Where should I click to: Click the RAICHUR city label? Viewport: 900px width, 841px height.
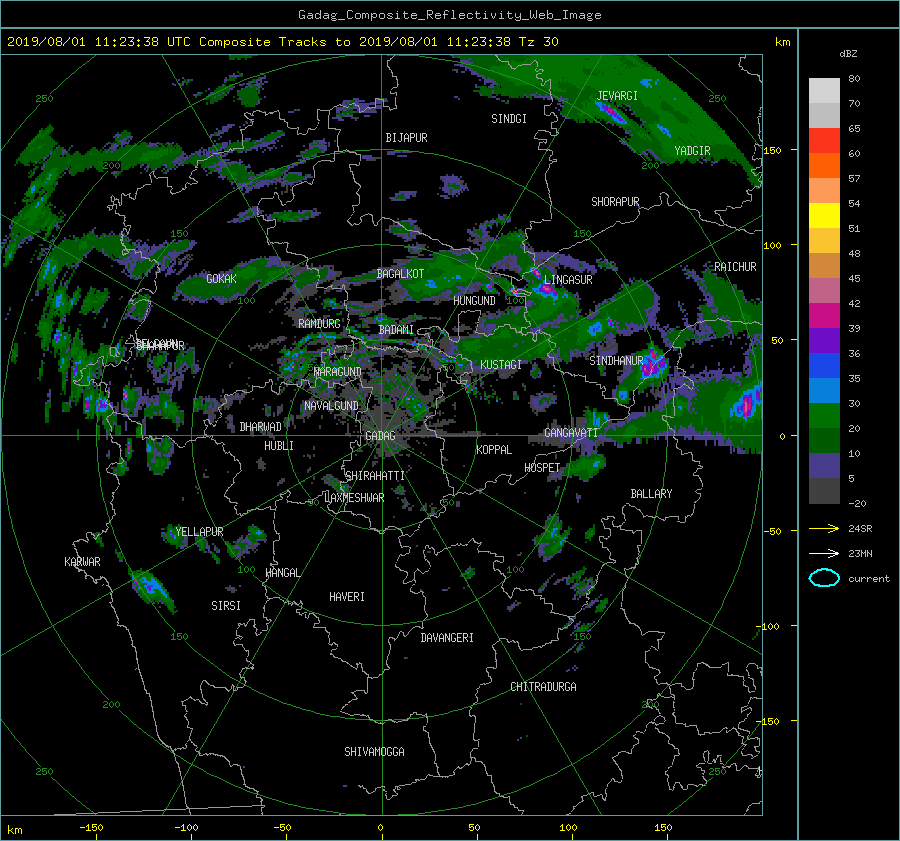735,267
